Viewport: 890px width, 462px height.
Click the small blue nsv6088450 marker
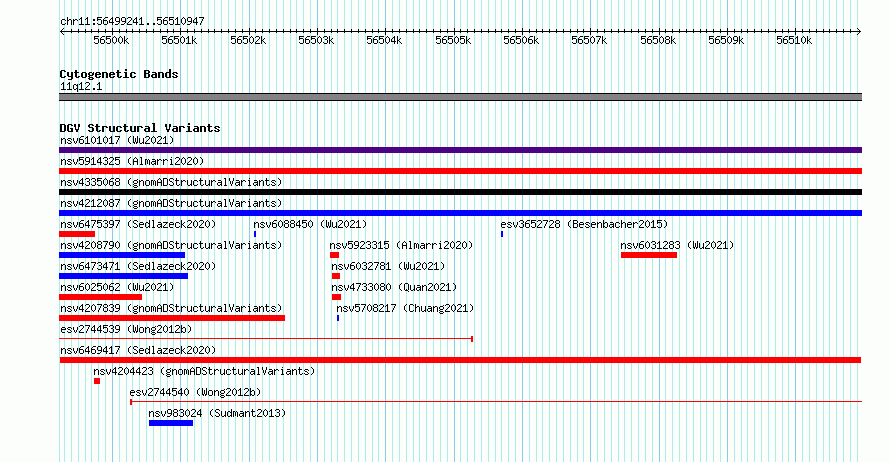(x=255, y=234)
